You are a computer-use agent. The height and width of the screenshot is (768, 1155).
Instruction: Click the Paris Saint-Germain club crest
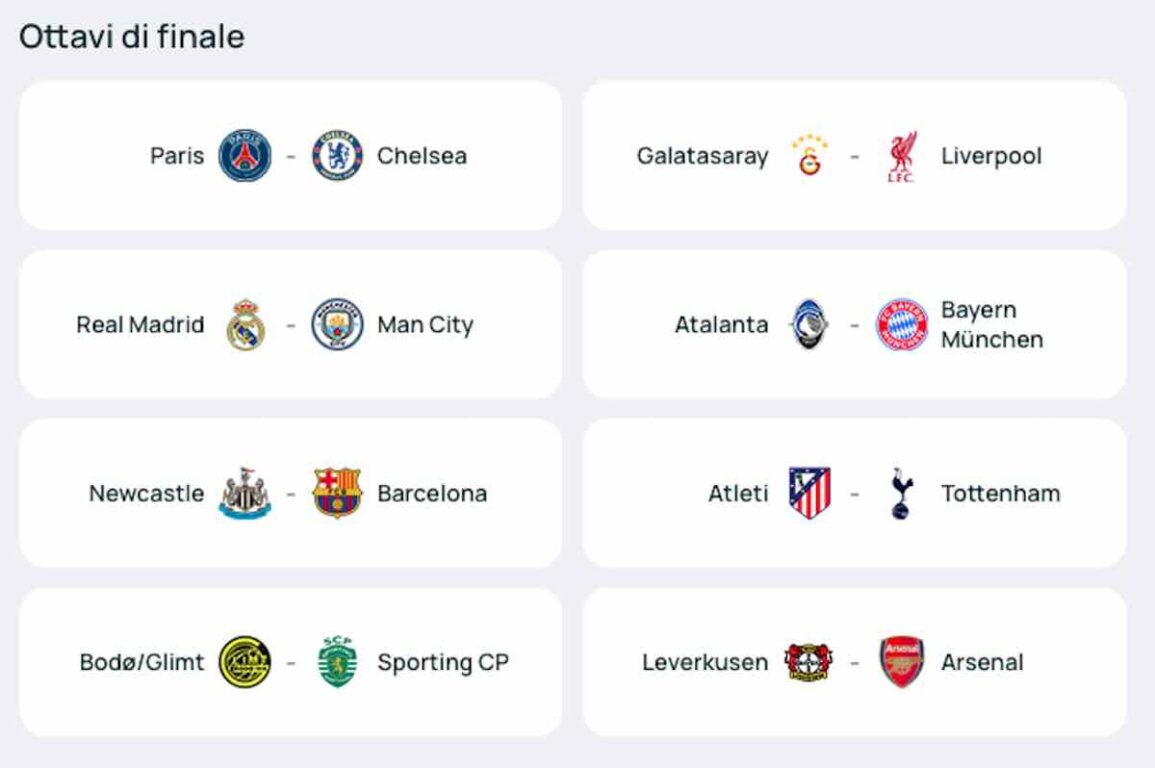[x=245, y=156]
